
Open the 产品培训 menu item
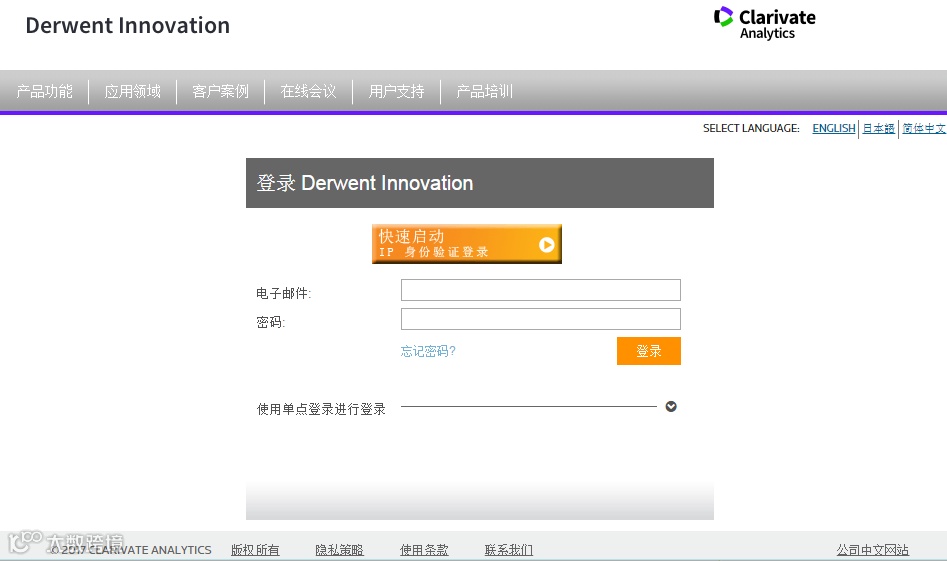tap(484, 91)
